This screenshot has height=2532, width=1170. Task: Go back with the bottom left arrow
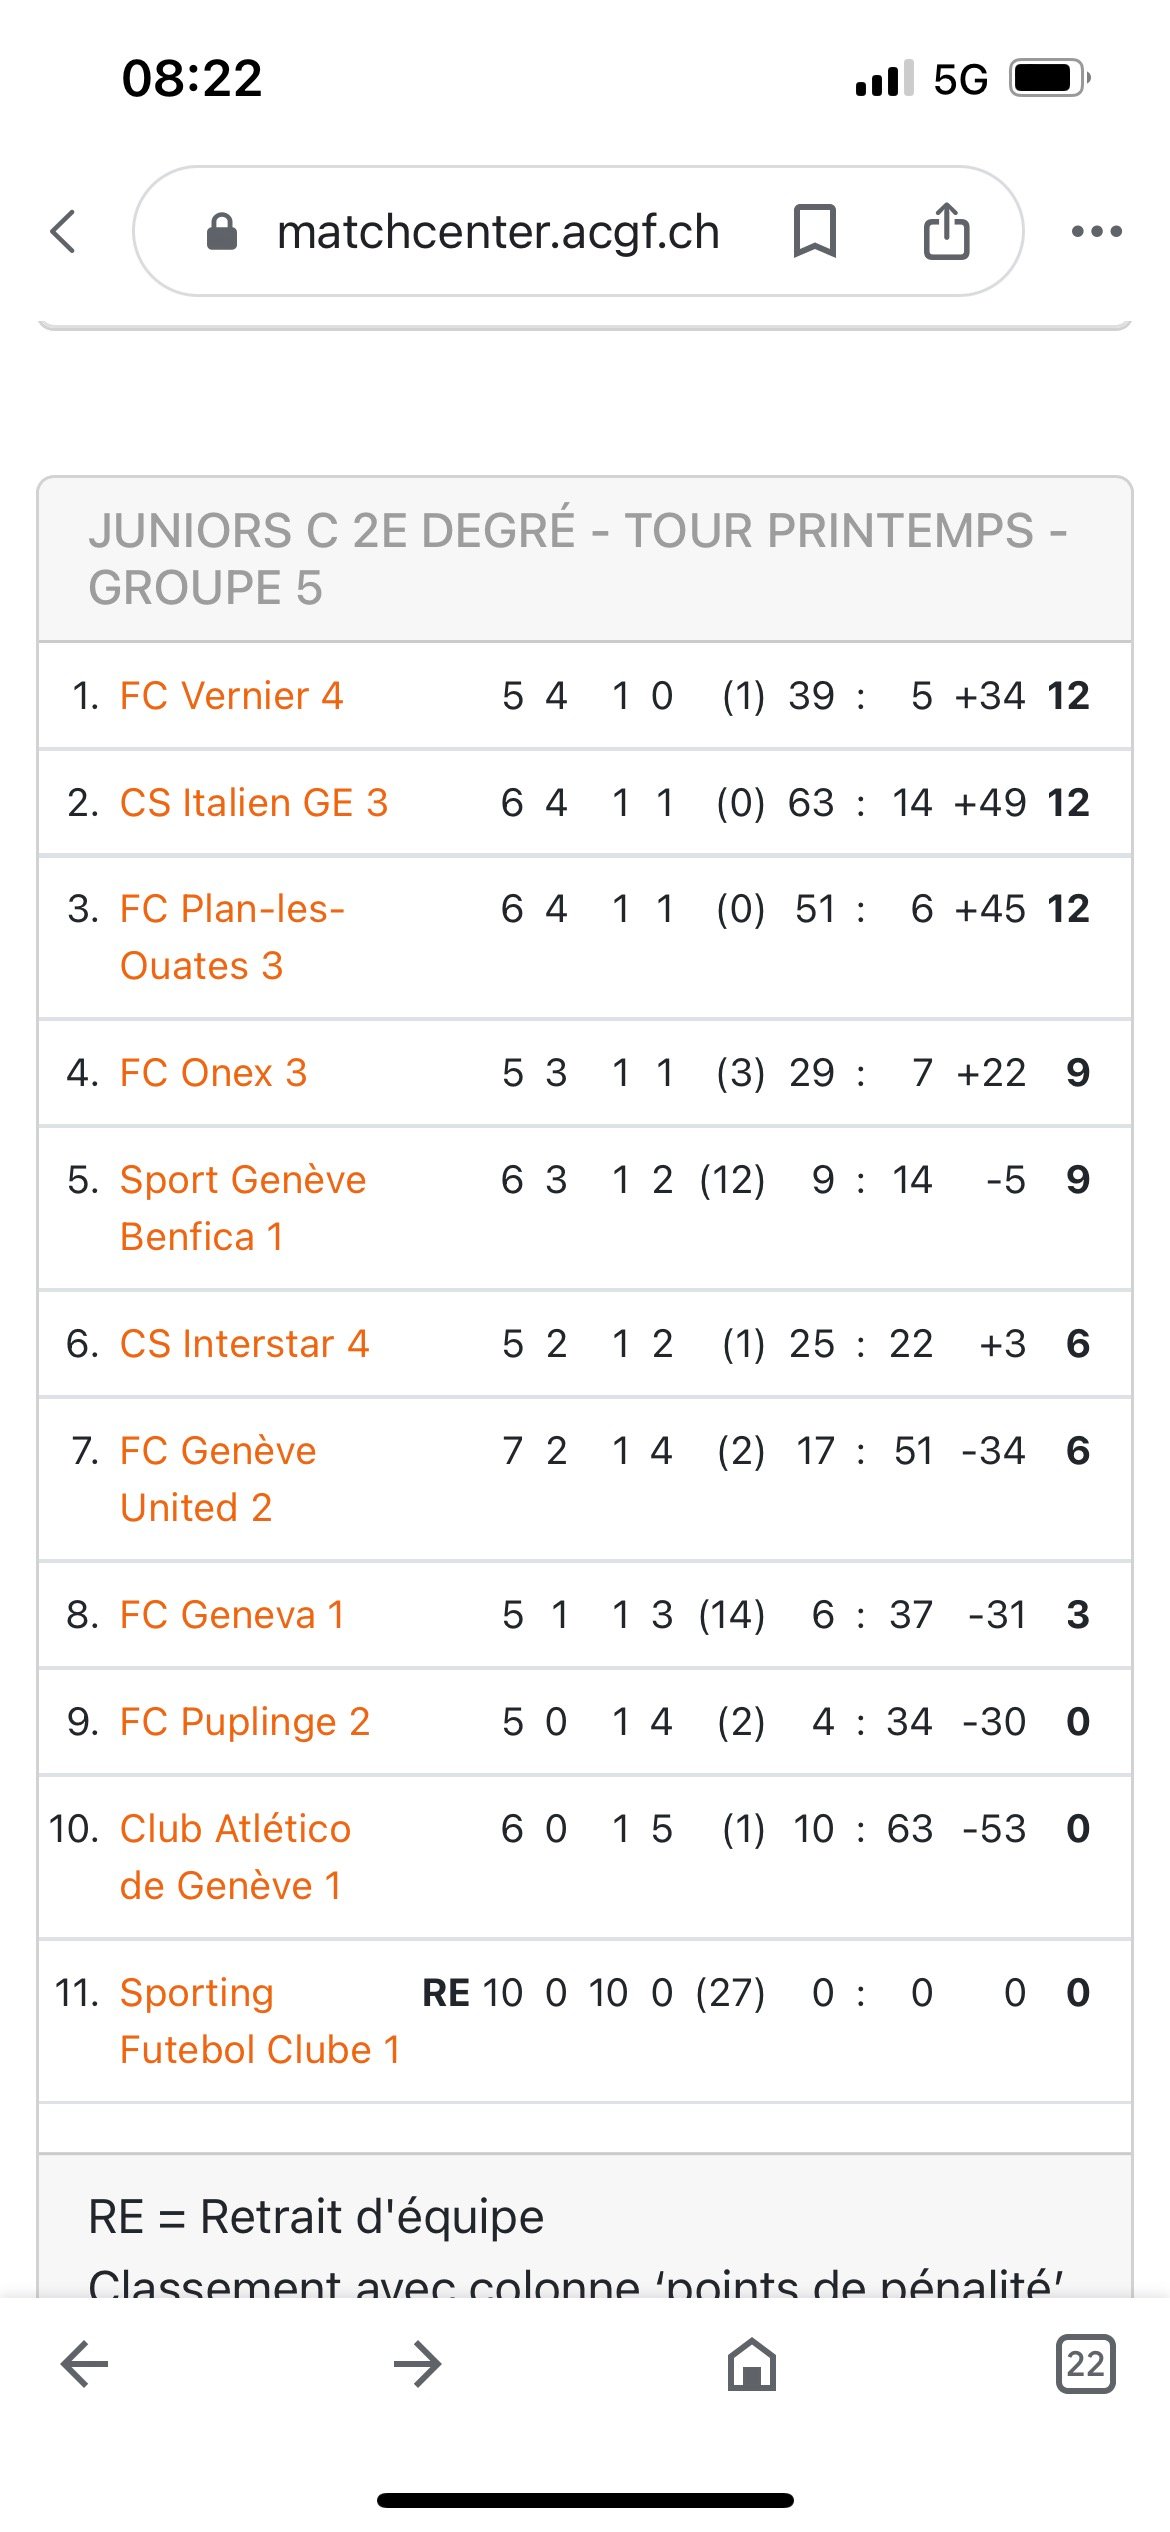[x=84, y=2364]
